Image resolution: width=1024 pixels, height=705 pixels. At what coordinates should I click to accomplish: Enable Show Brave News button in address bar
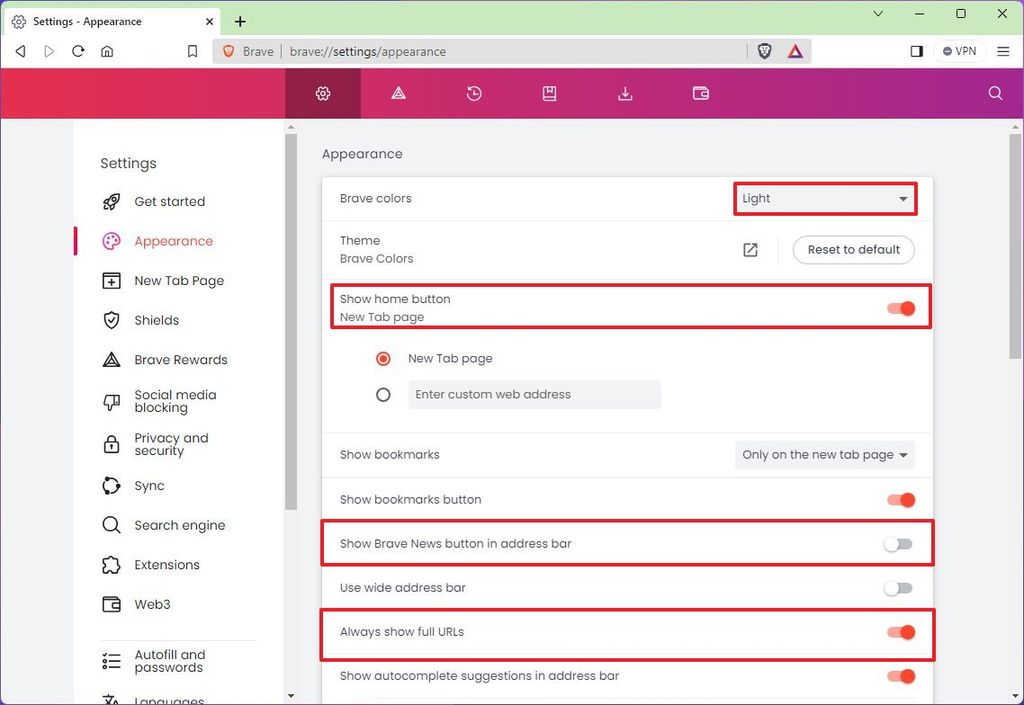[897, 543]
